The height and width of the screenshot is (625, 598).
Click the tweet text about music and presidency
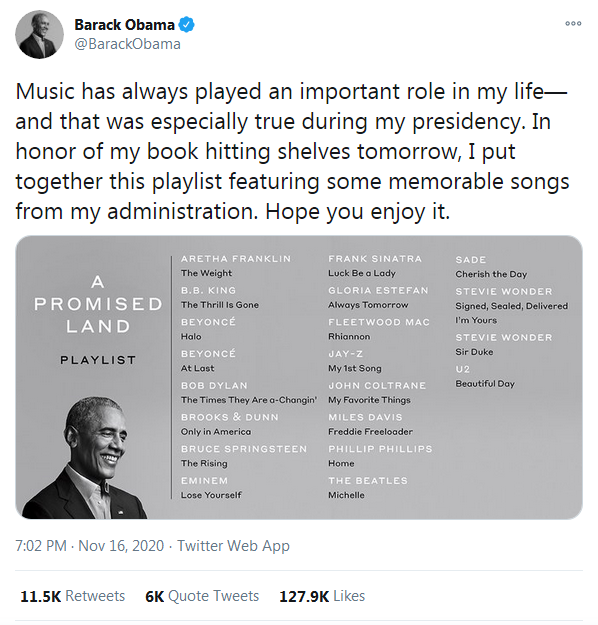tap(292, 151)
